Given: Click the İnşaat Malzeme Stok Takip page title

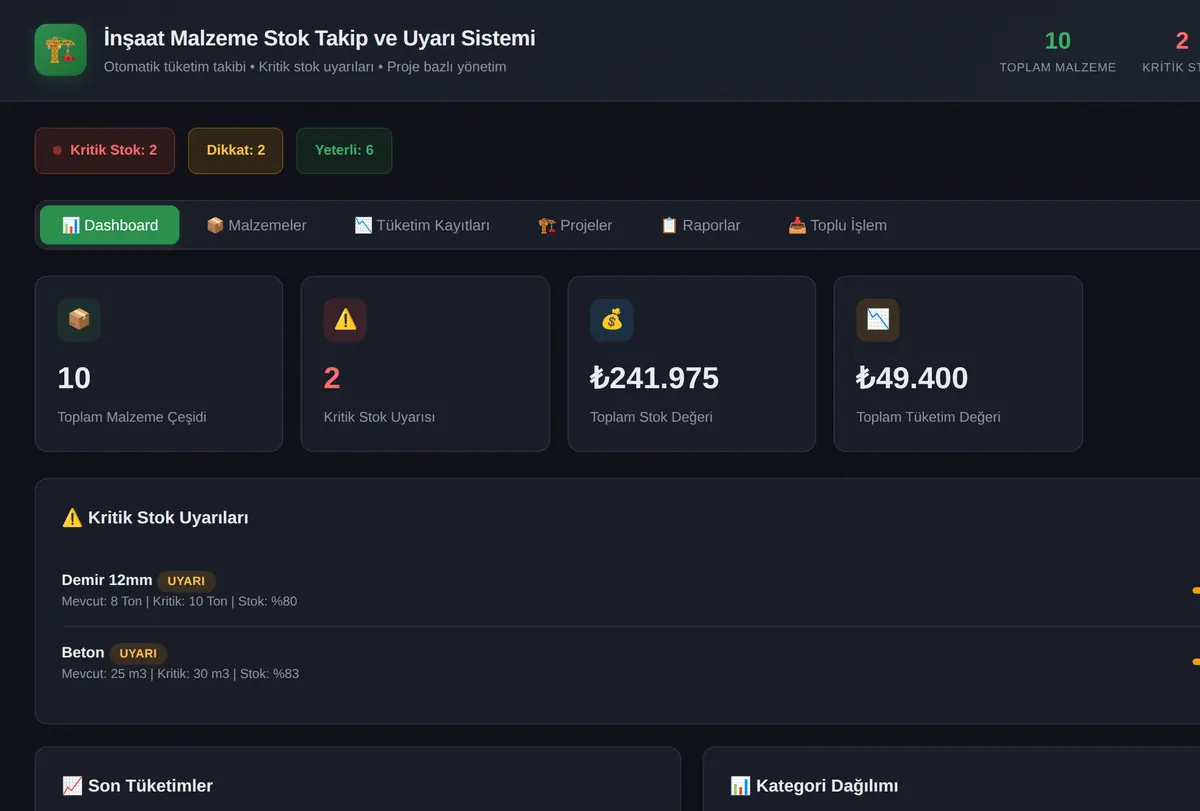Looking at the screenshot, I should tap(319, 38).
